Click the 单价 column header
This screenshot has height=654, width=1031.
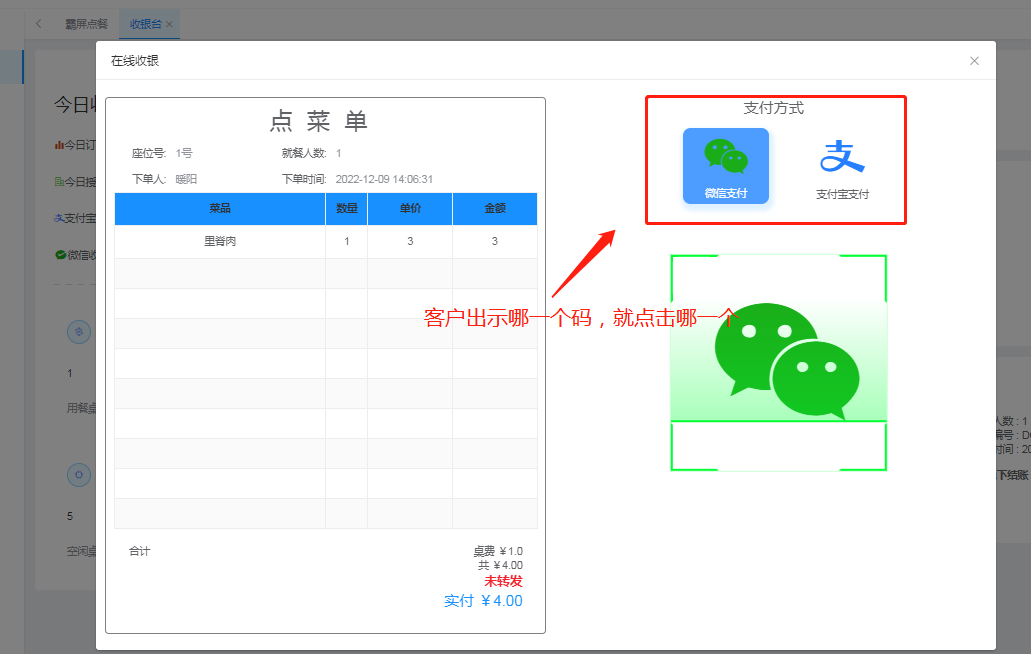click(410, 208)
